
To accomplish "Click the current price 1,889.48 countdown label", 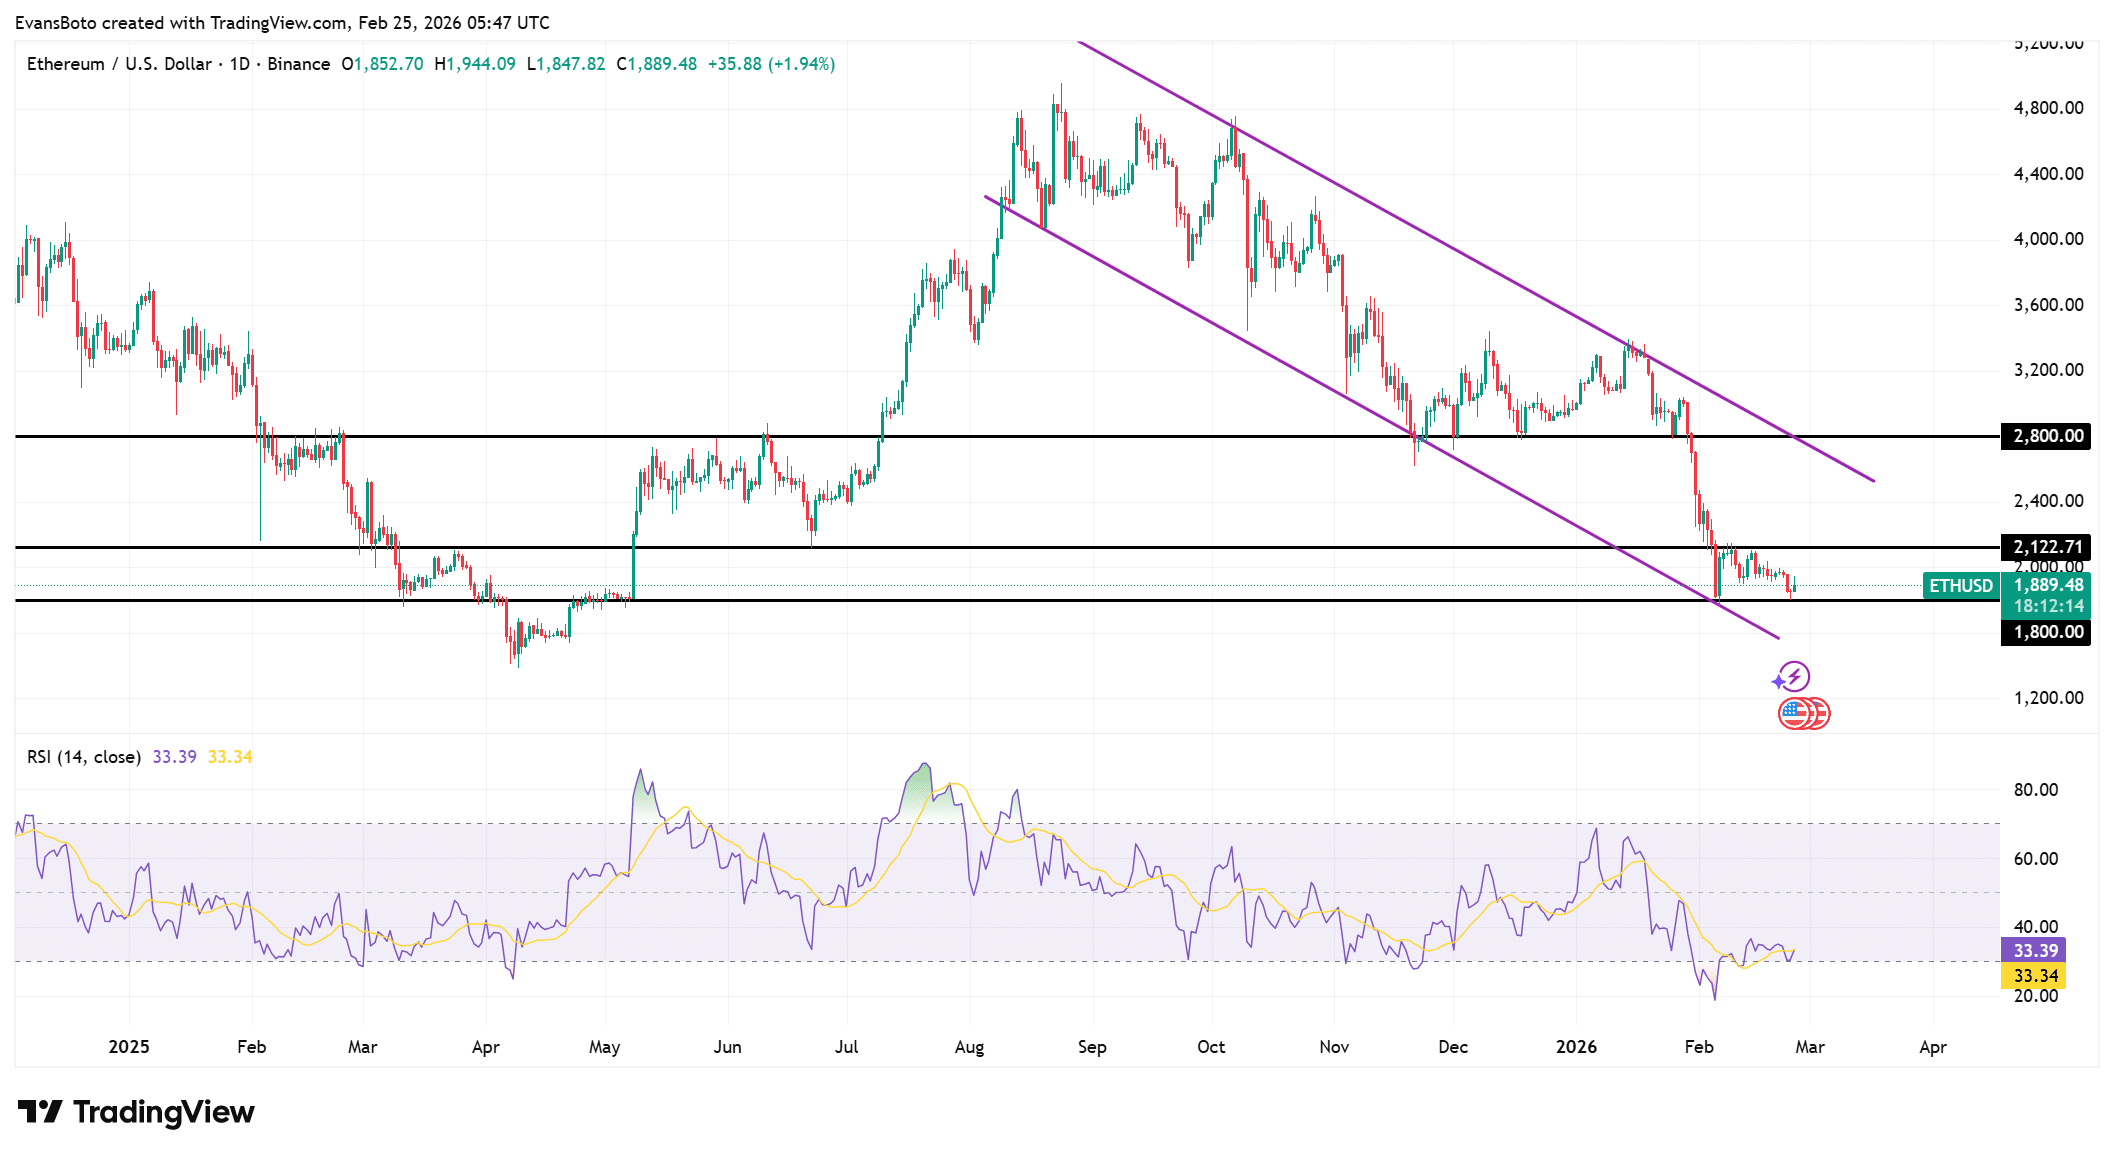I will tap(2048, 595).
